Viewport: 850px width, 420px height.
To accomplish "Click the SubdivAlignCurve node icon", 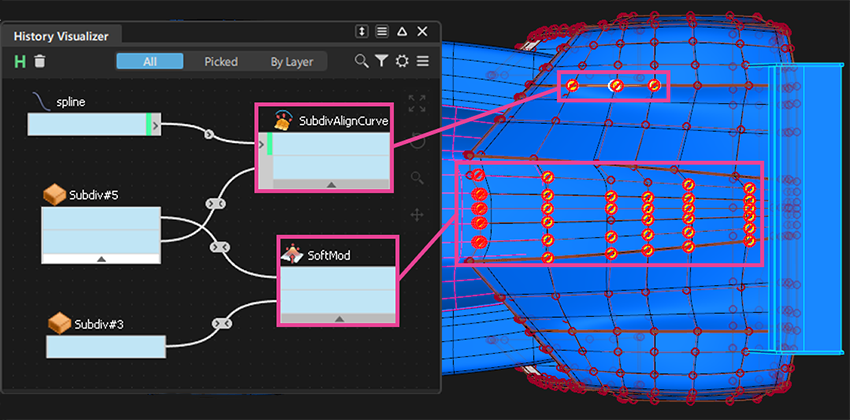I will coord(284,120).
